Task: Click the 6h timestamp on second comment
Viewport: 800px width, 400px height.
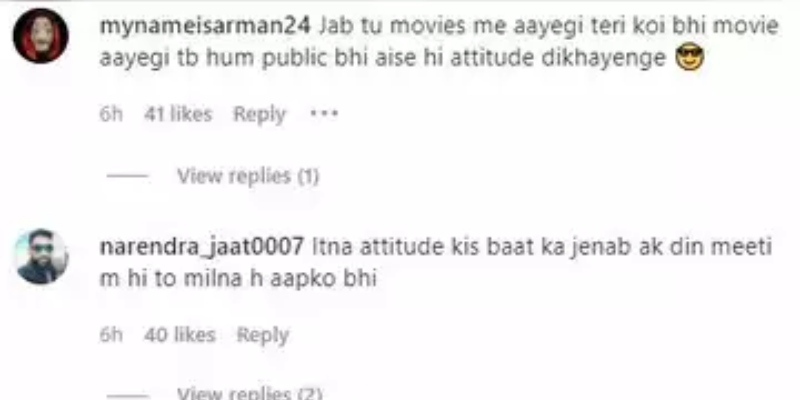Action: click(111, 335)
